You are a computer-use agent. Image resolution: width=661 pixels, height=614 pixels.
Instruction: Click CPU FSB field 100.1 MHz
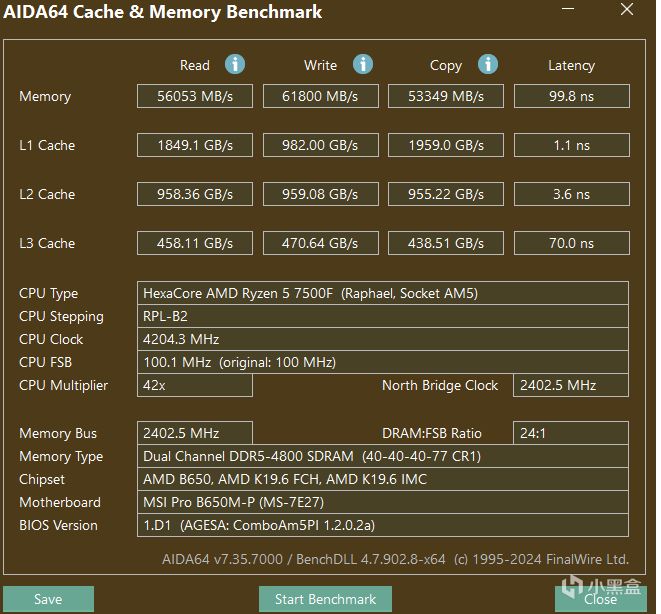click(383, 362)
